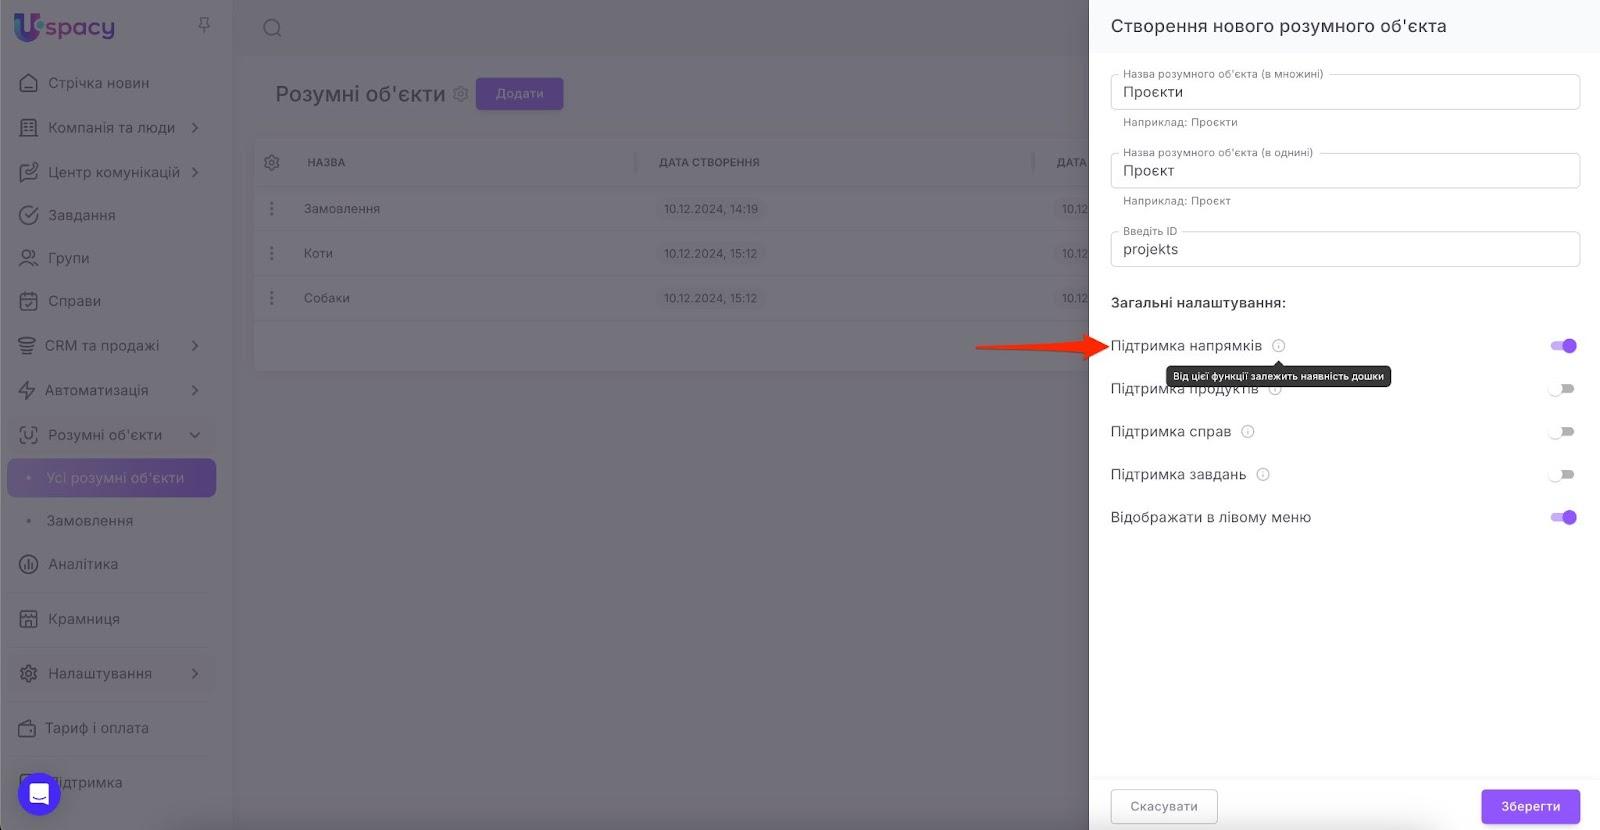Click creation date 10.12.2024, 14:19
1600x830 pixels.
click(x=711, y=209)
